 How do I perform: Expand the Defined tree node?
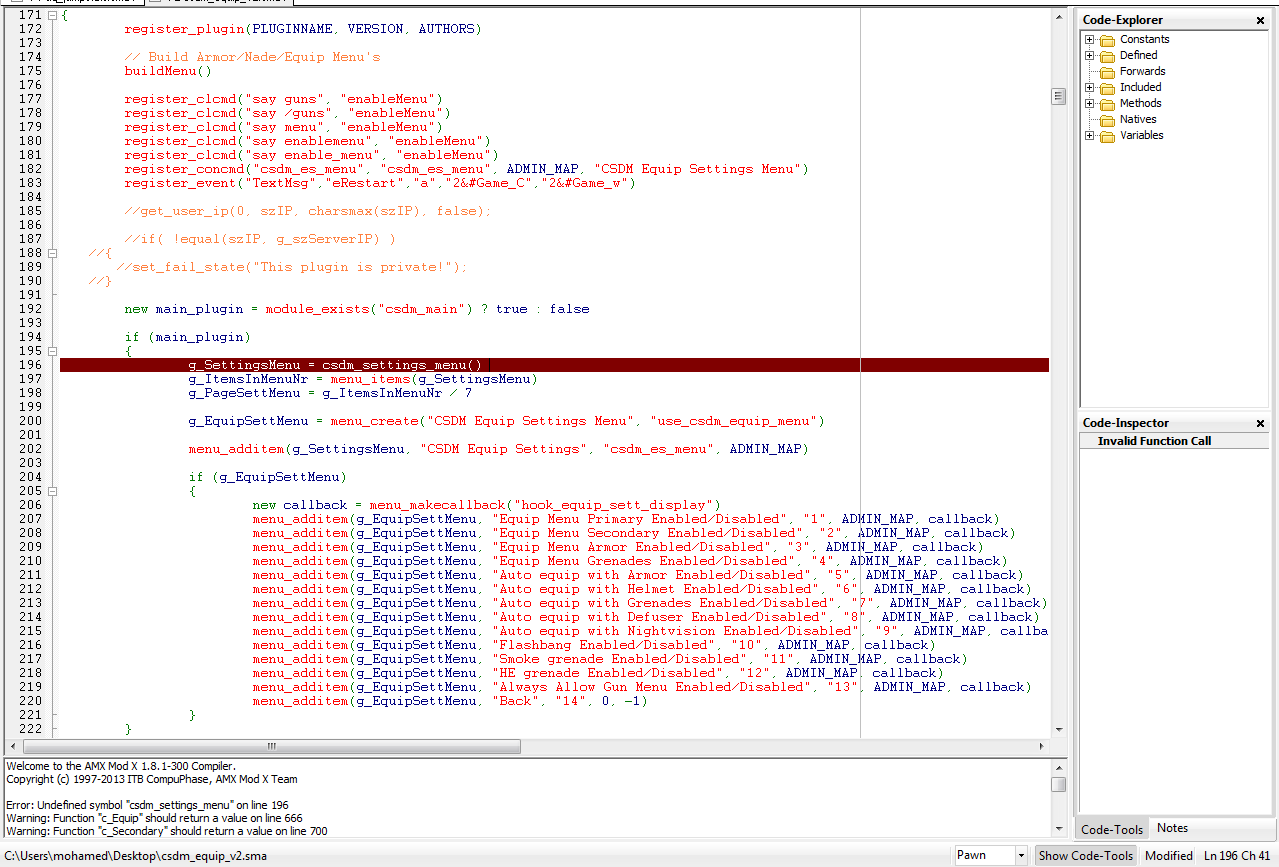point(1090,56)
